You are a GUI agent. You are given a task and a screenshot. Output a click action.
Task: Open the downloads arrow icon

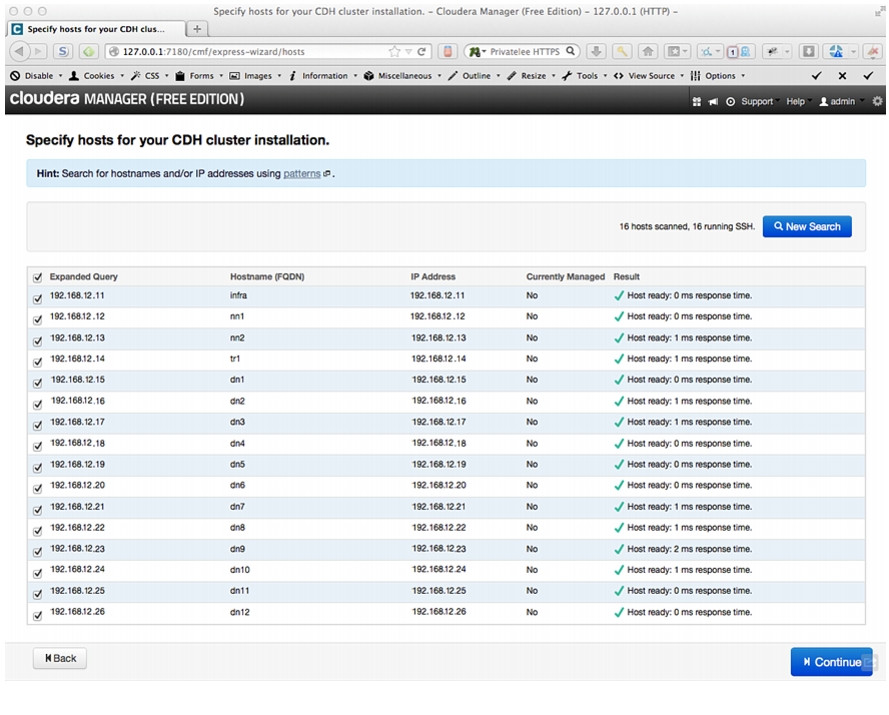(596, 52)
